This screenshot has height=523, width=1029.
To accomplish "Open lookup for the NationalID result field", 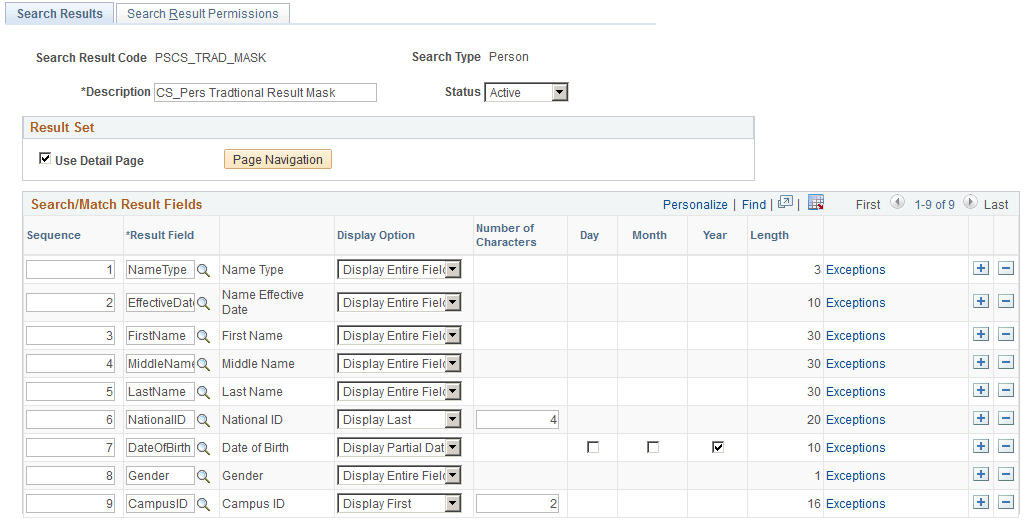I will point(203,420).
